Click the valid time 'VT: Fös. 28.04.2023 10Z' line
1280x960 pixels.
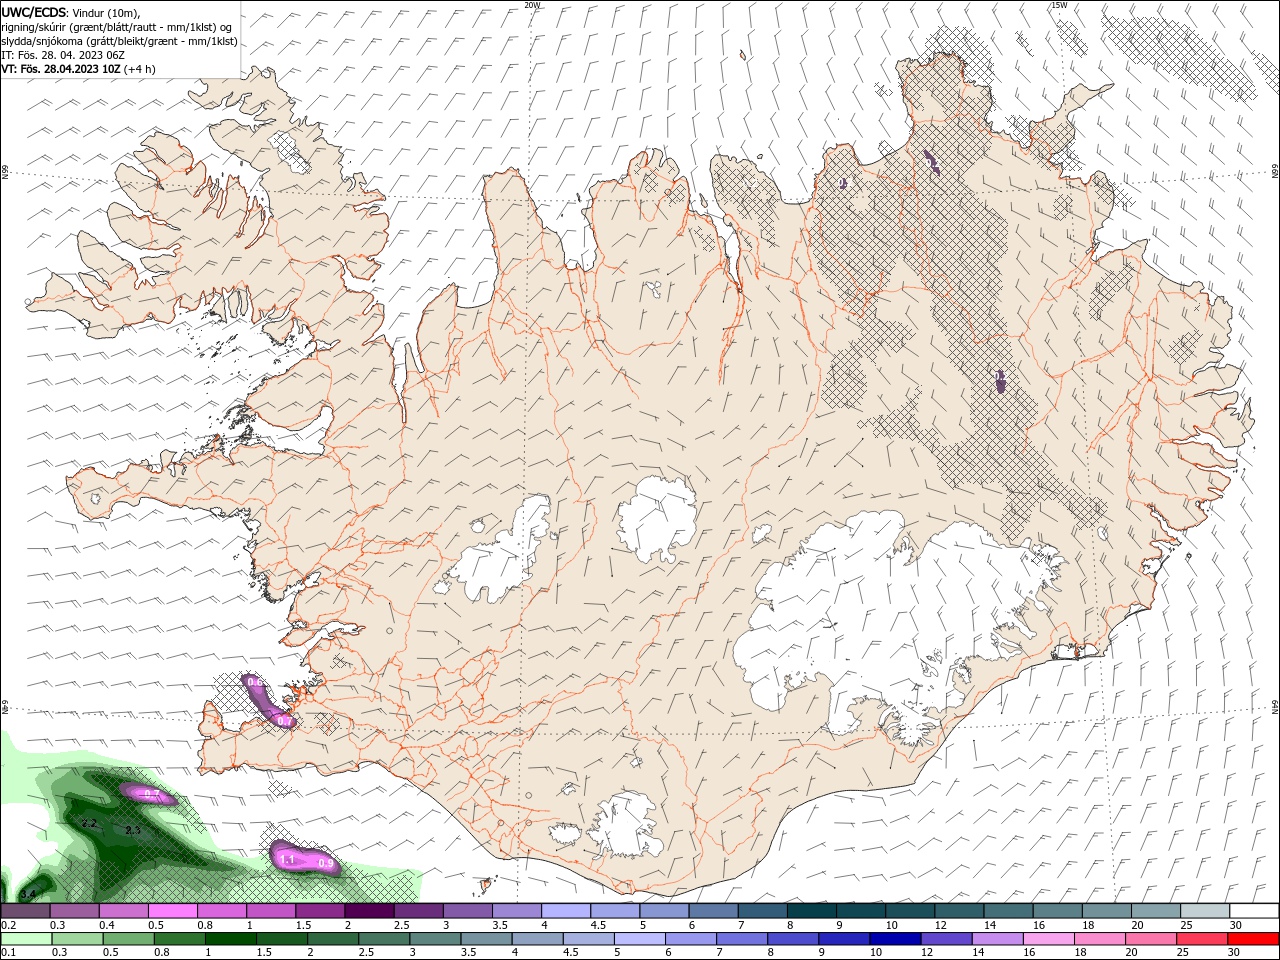(x=60, y=69)
